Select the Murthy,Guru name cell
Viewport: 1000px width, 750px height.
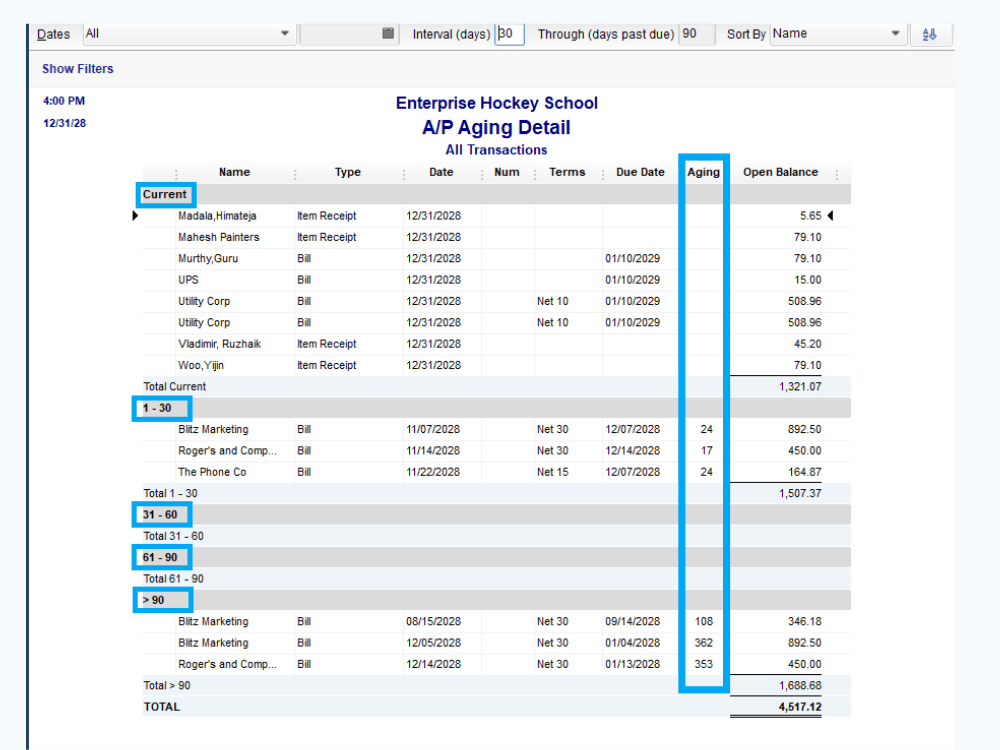tap(208, 258)
